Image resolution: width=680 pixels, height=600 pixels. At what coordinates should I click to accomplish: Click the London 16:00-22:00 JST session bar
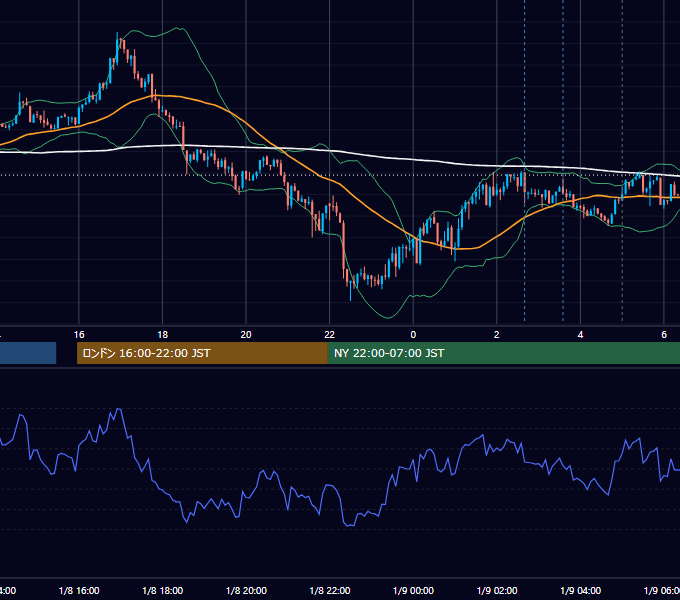pos(202,353)
